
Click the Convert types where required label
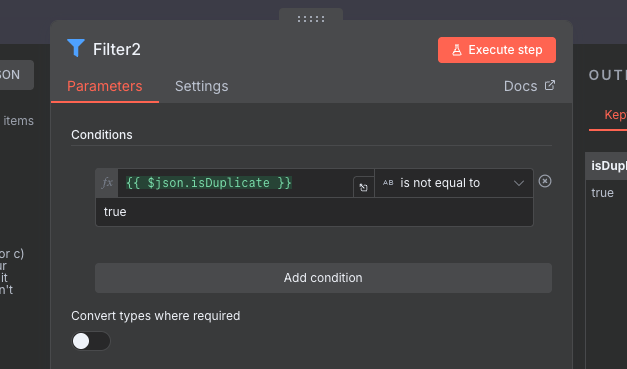[x=156, y=316]
